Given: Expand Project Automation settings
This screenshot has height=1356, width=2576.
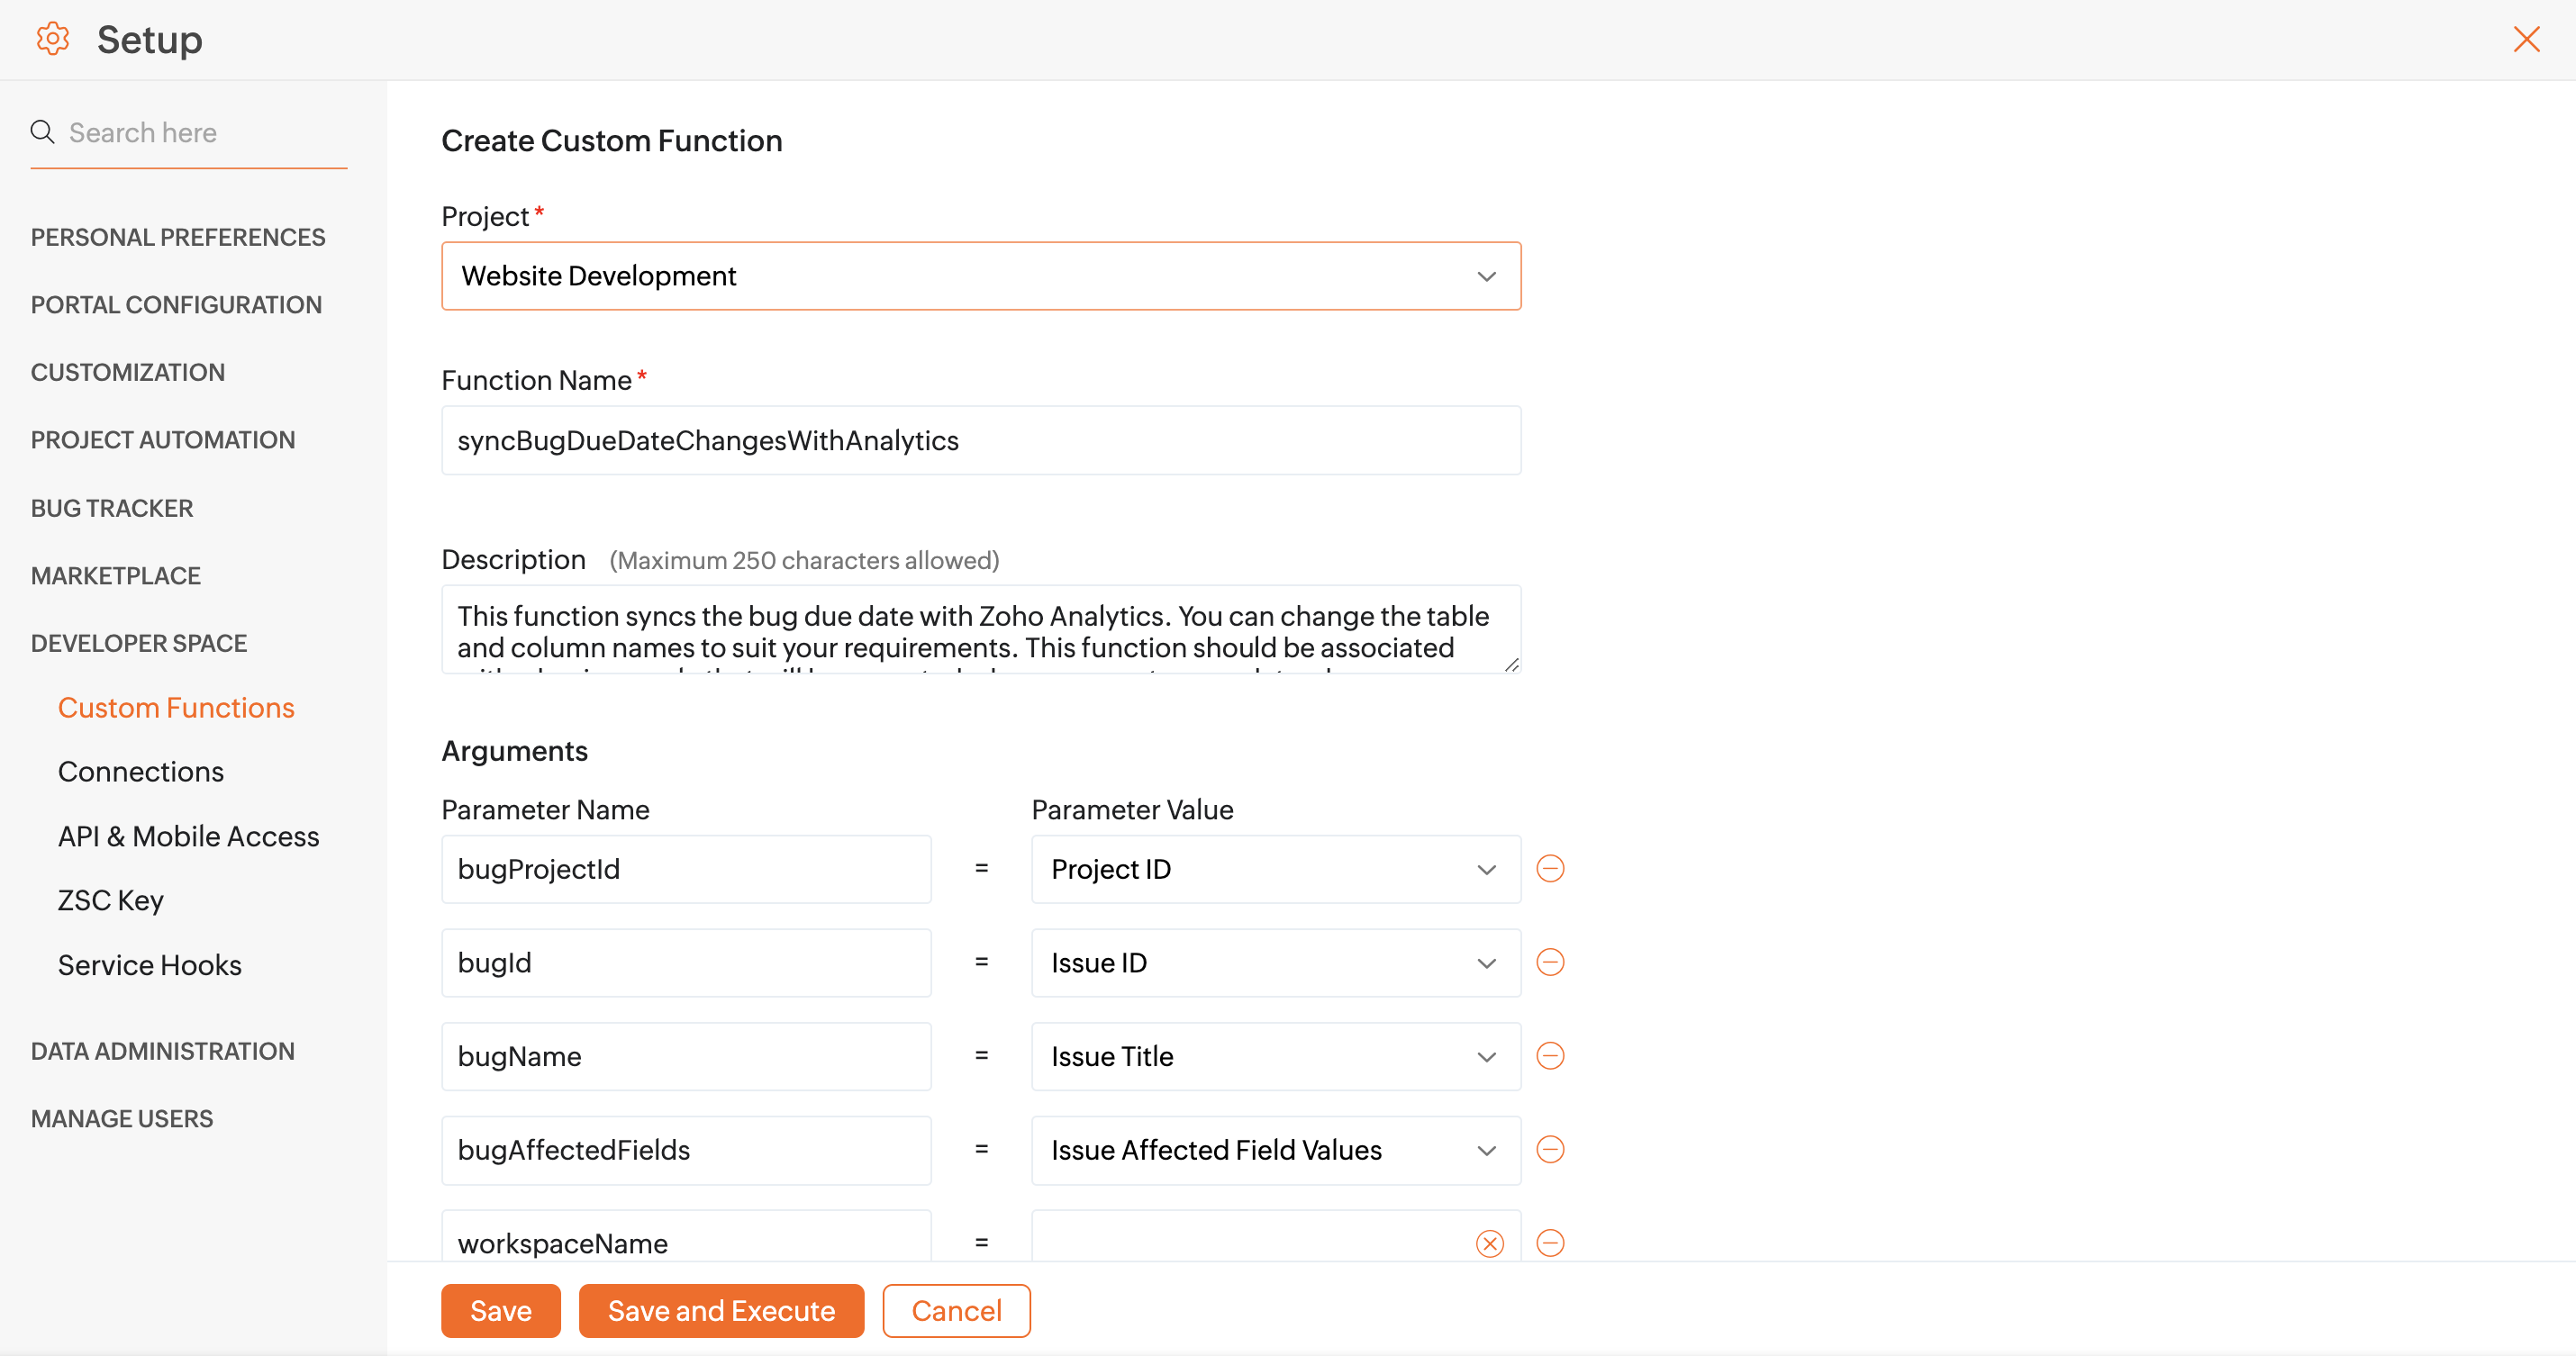Looking at the screenshot, I should [162, 440].
